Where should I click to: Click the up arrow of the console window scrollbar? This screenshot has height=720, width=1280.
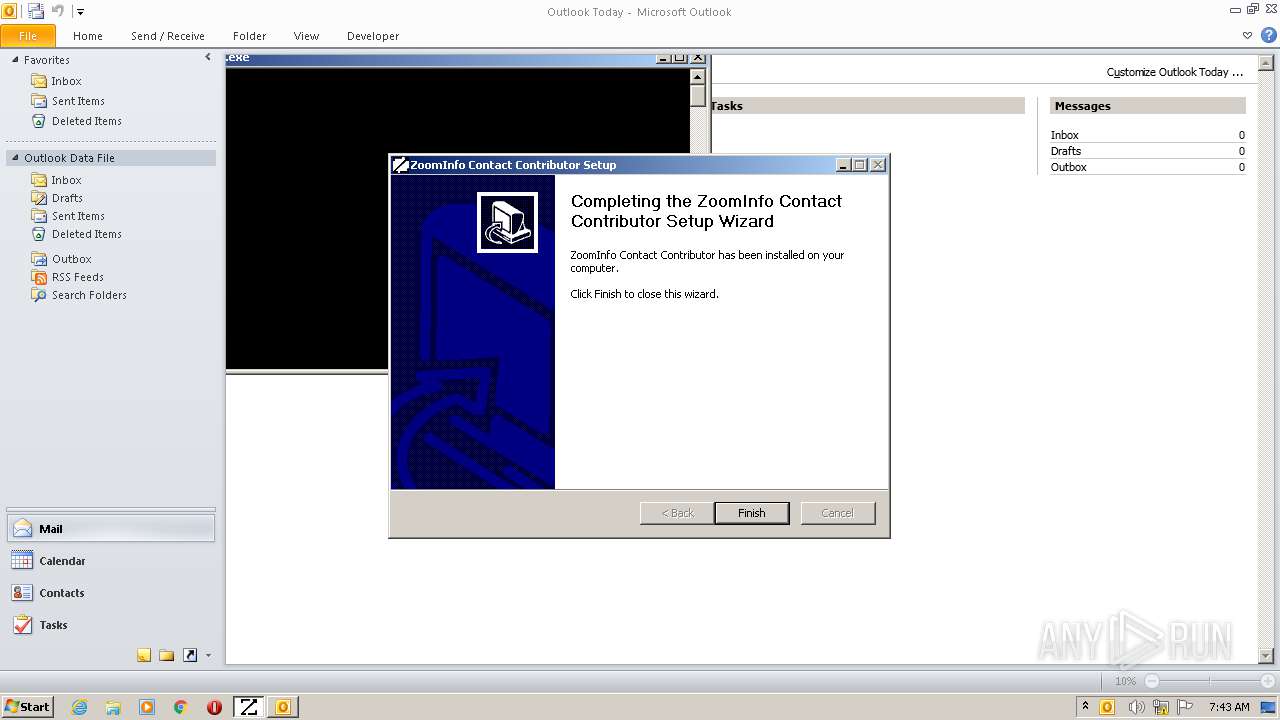(x=697, y=77)
